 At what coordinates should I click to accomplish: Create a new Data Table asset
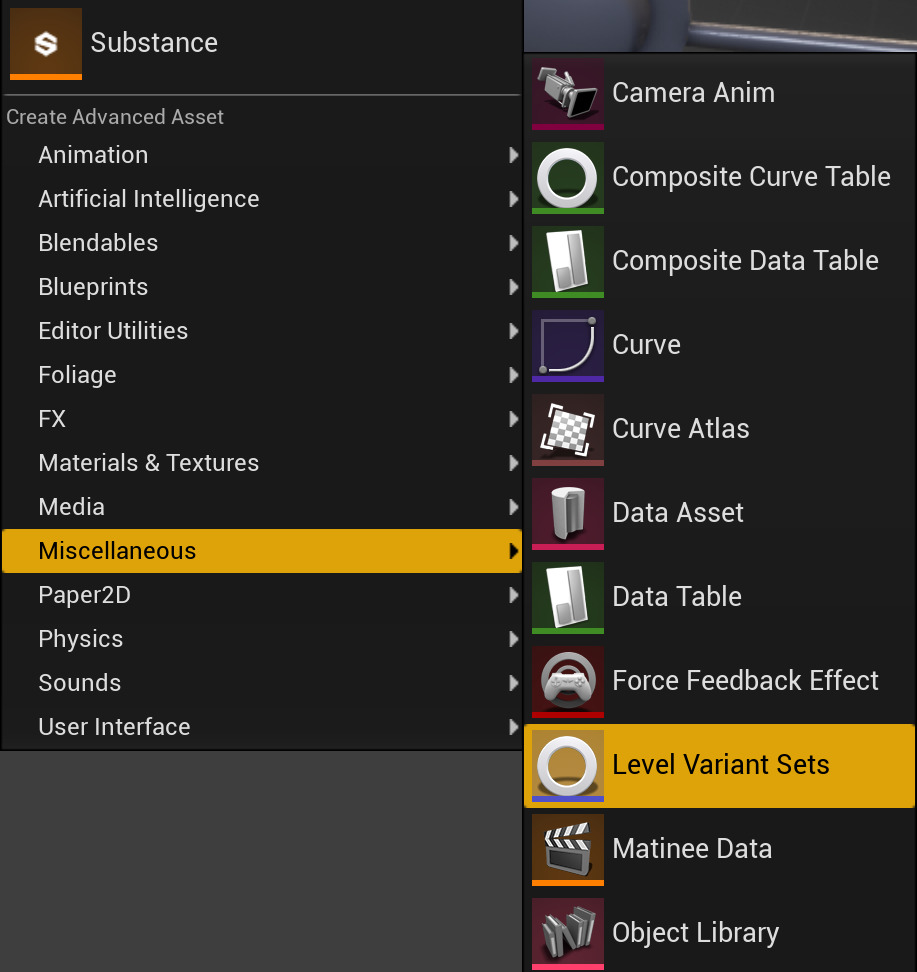[x=676, y=597]
